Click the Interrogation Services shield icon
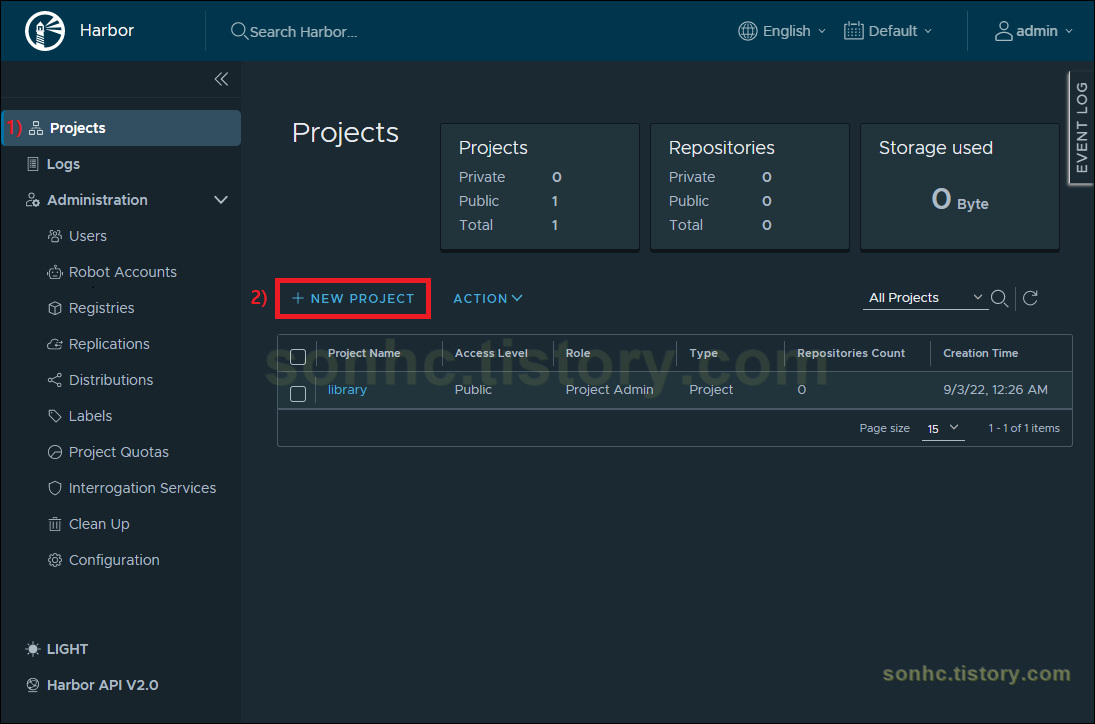This screenshot has height=724, width=1095. [x=54, y=488]
